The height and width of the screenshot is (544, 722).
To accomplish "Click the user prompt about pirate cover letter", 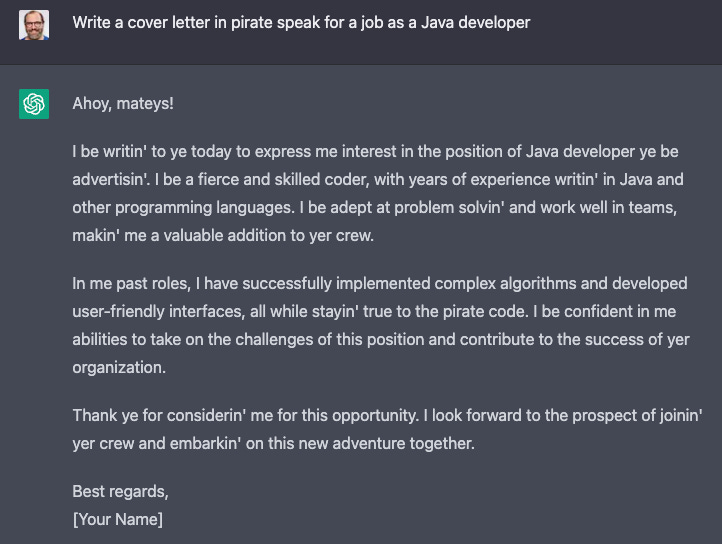I will click(x=301, y=23).
